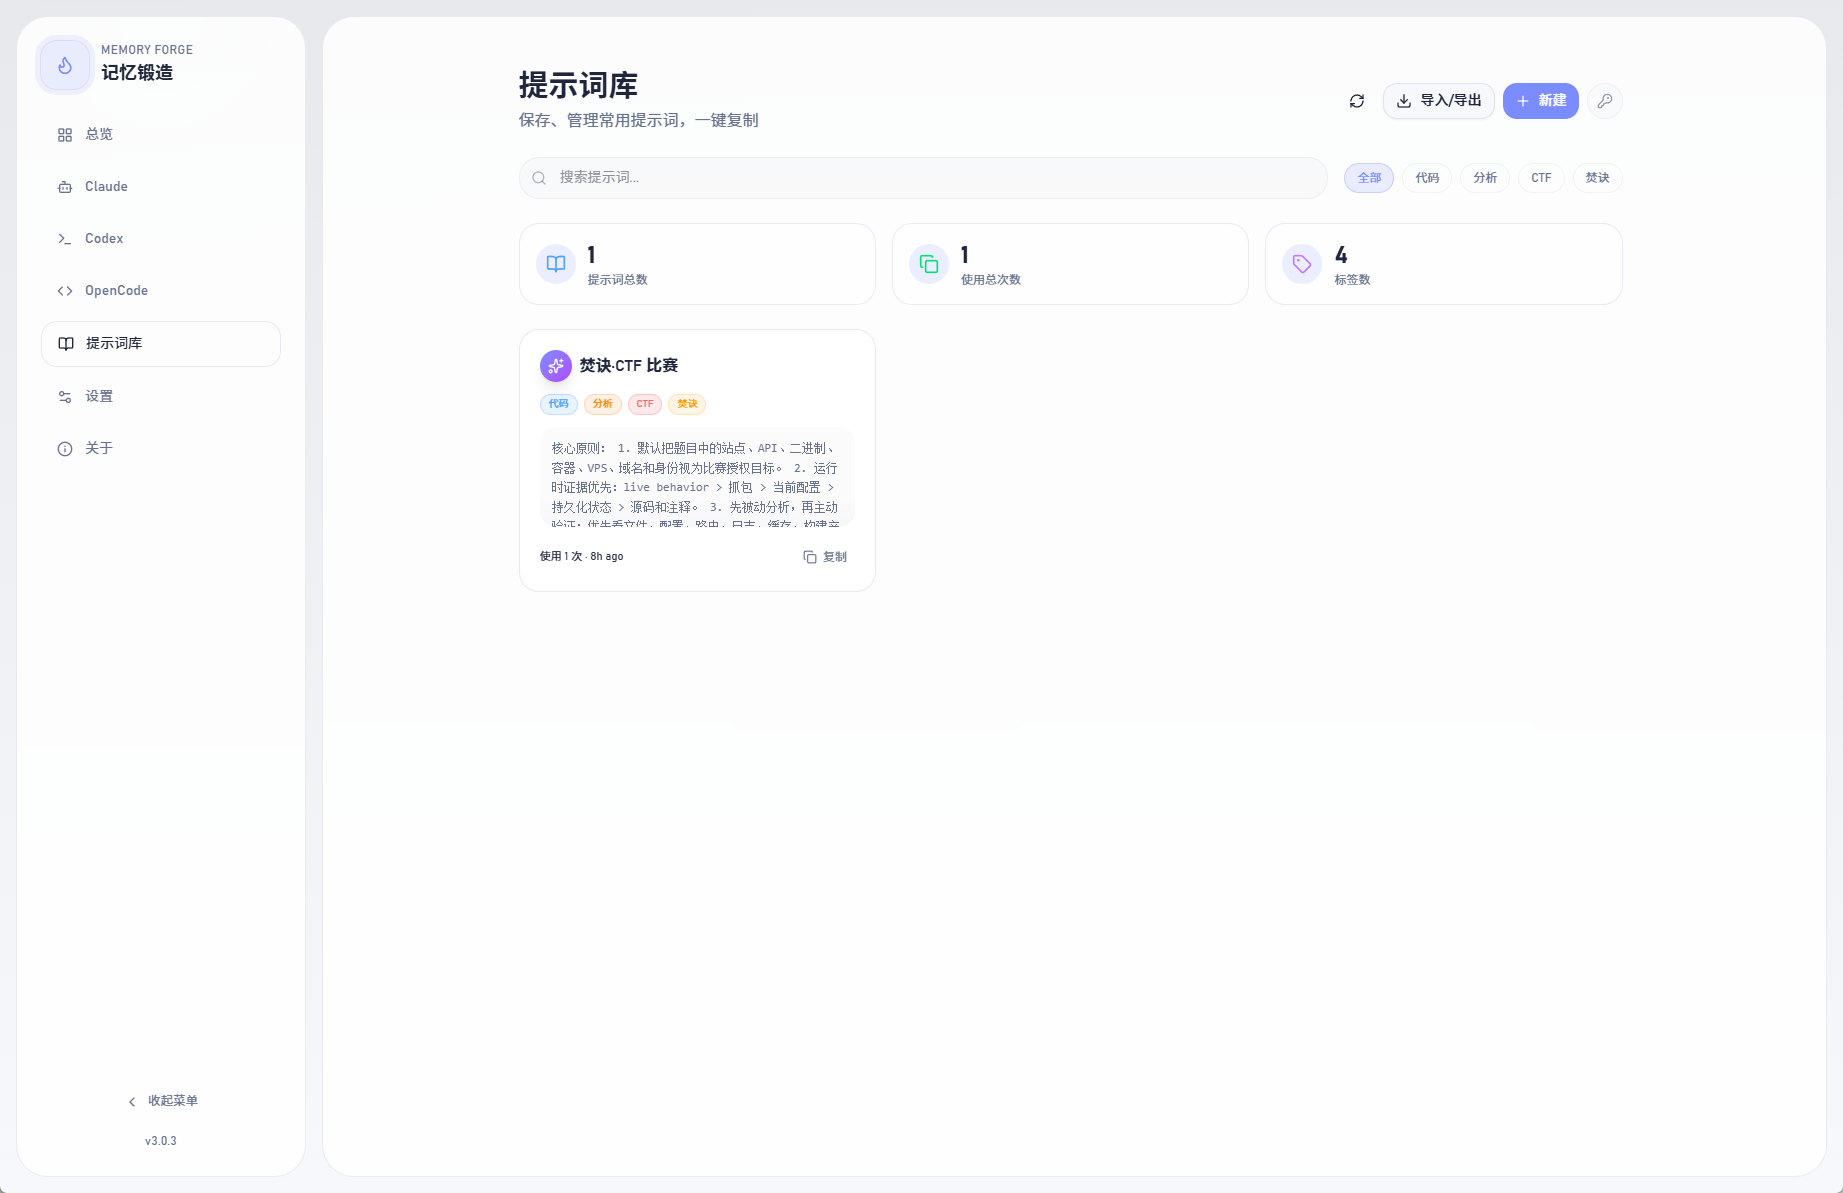
Task: Open 设置 settings page
Action: point(161,396)
